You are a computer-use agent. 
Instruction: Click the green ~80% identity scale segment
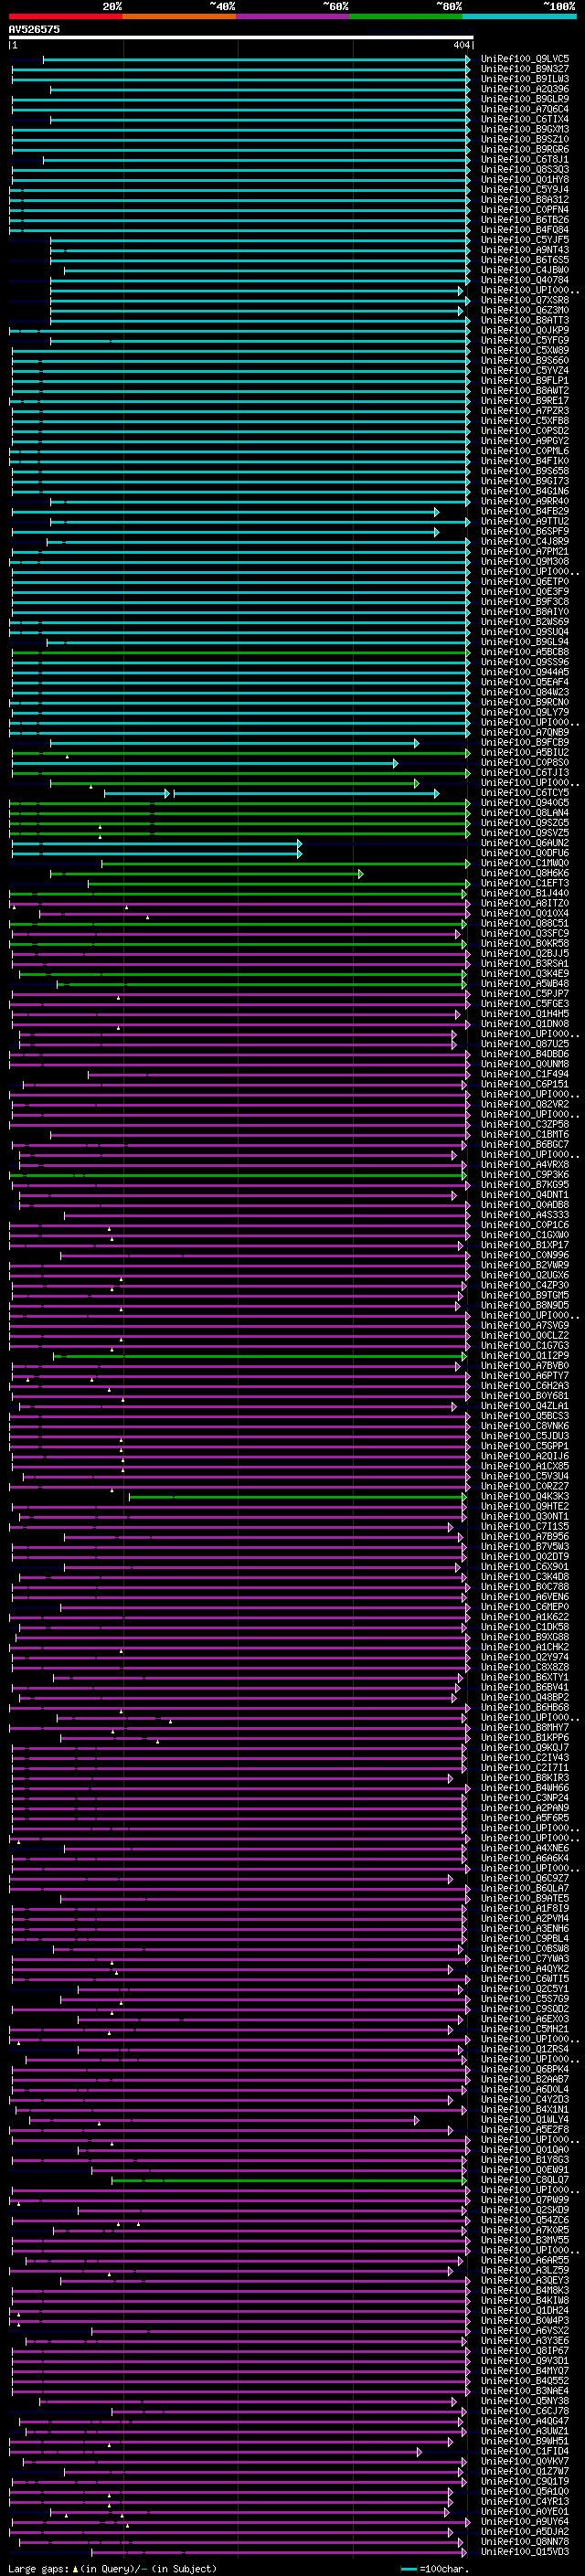tap(406, 16)
